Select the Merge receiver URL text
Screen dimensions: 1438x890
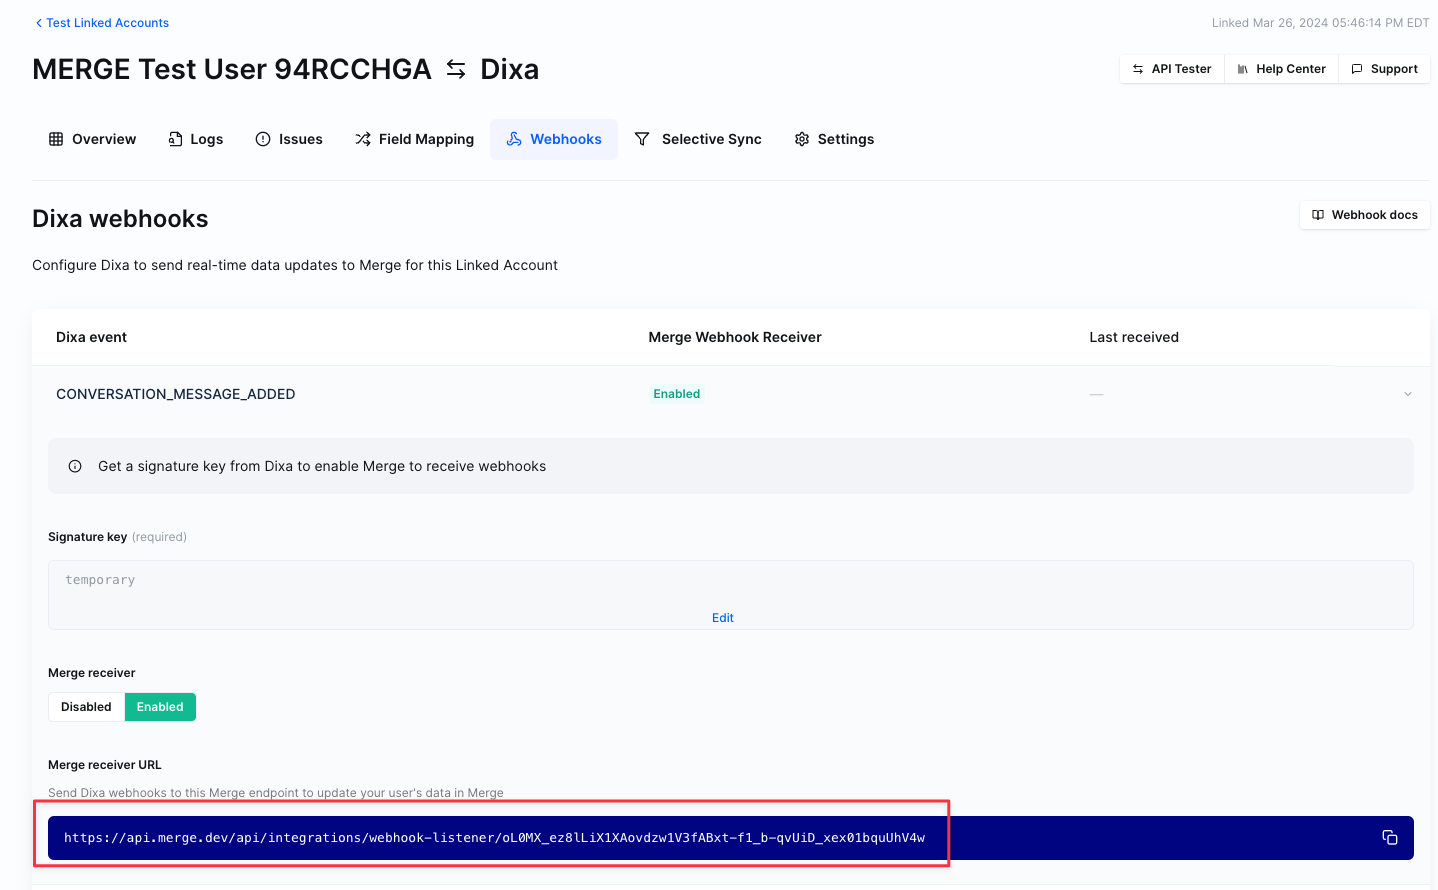pyautogui.click(x=494, y=838)
